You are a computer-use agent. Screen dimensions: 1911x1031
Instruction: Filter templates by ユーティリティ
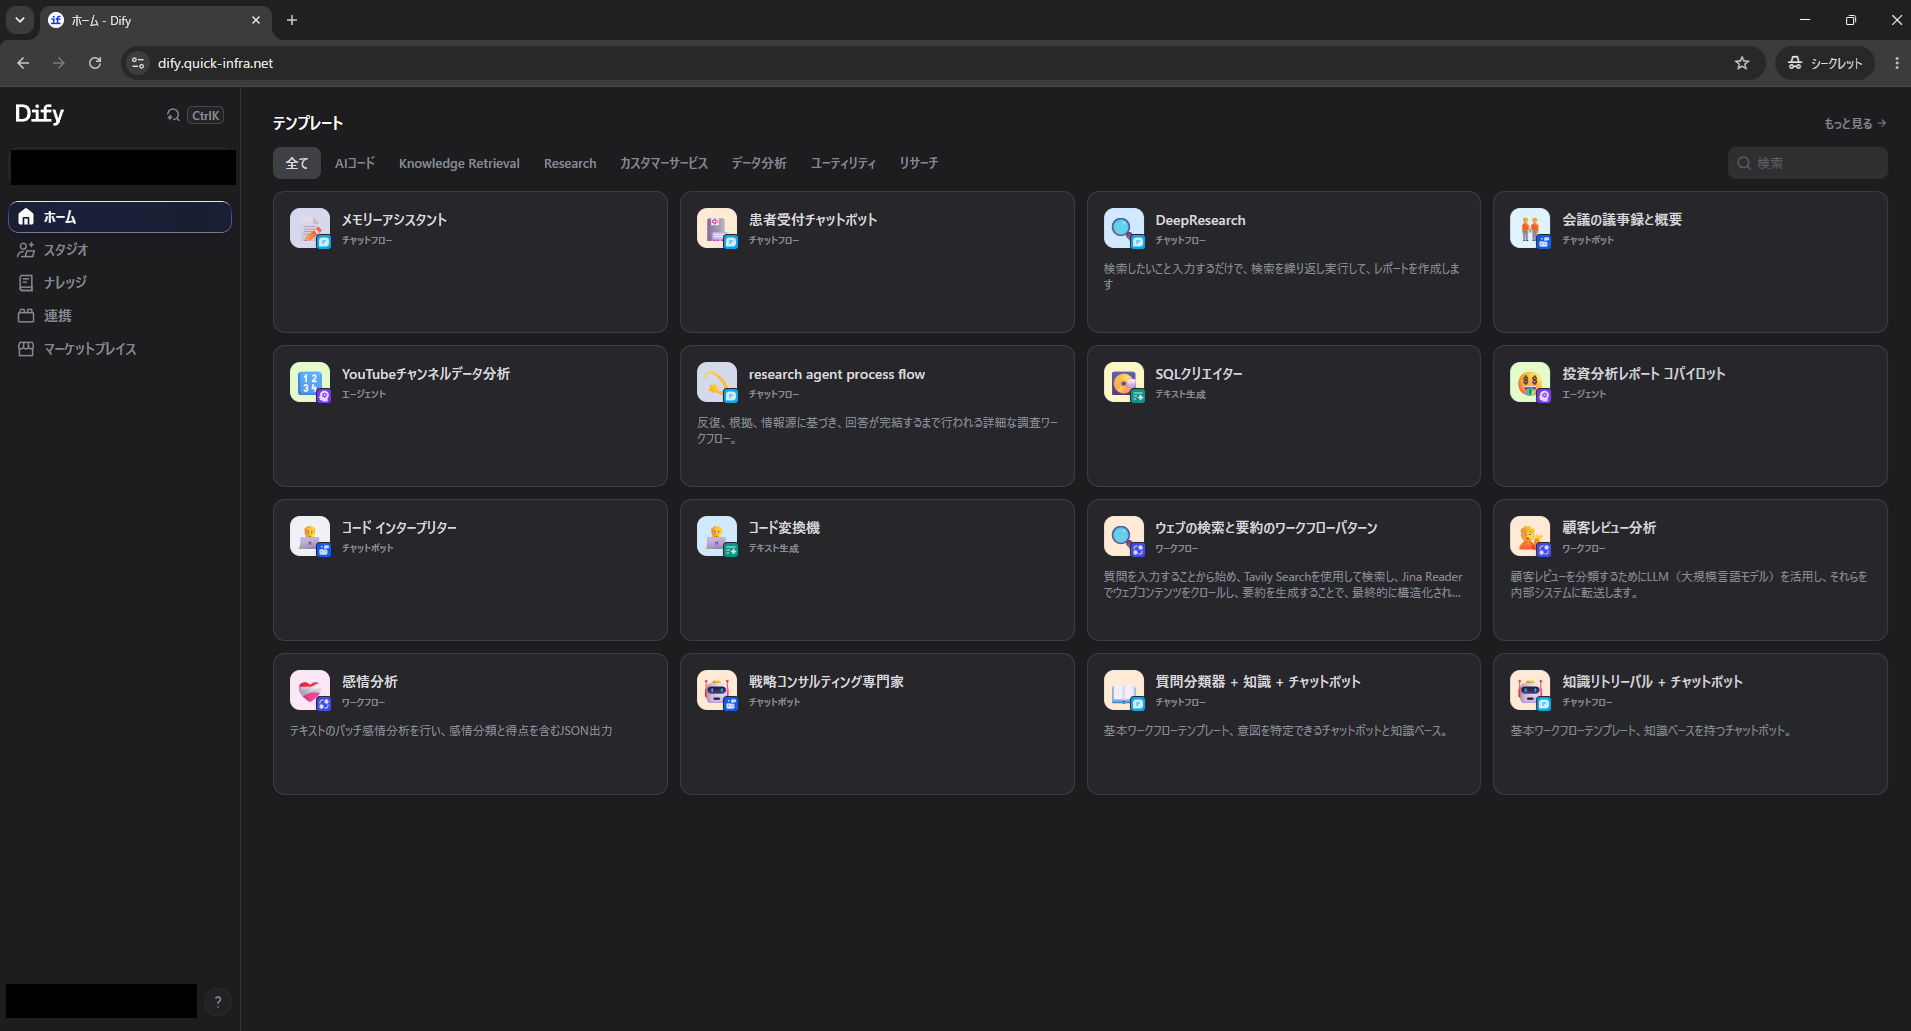pos(843,163)
